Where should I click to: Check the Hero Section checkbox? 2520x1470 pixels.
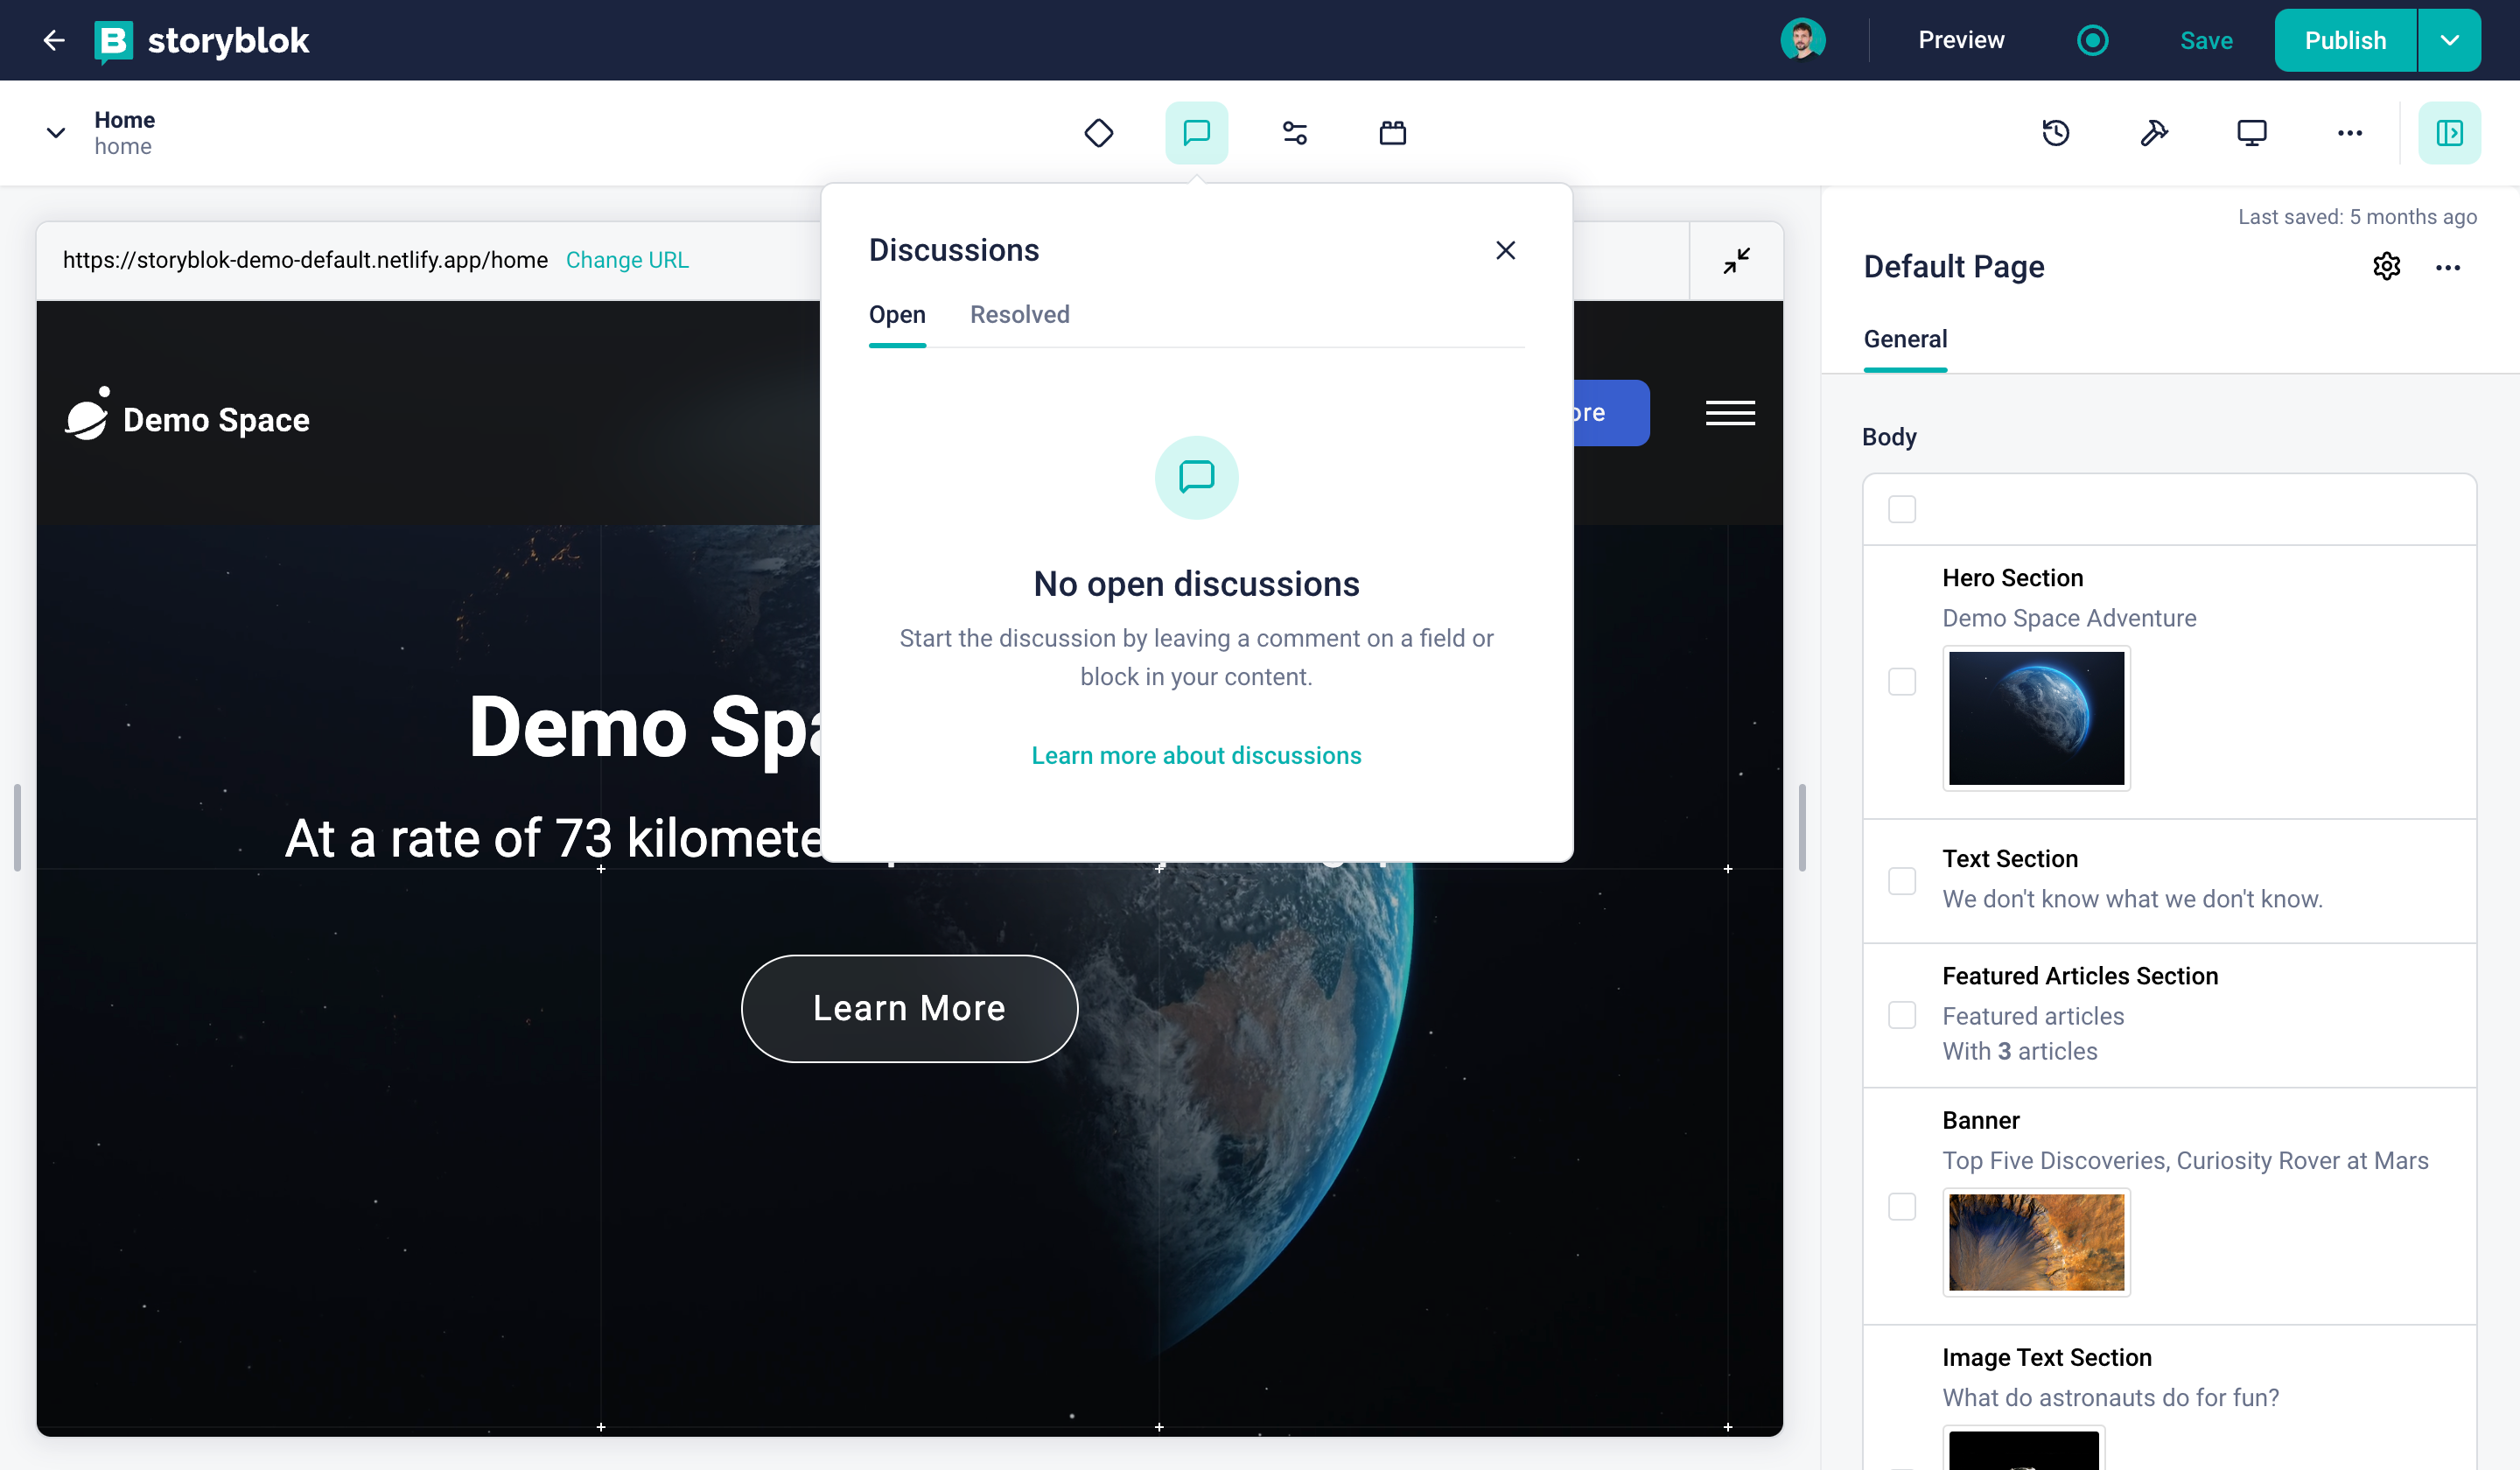[1901, 681]
